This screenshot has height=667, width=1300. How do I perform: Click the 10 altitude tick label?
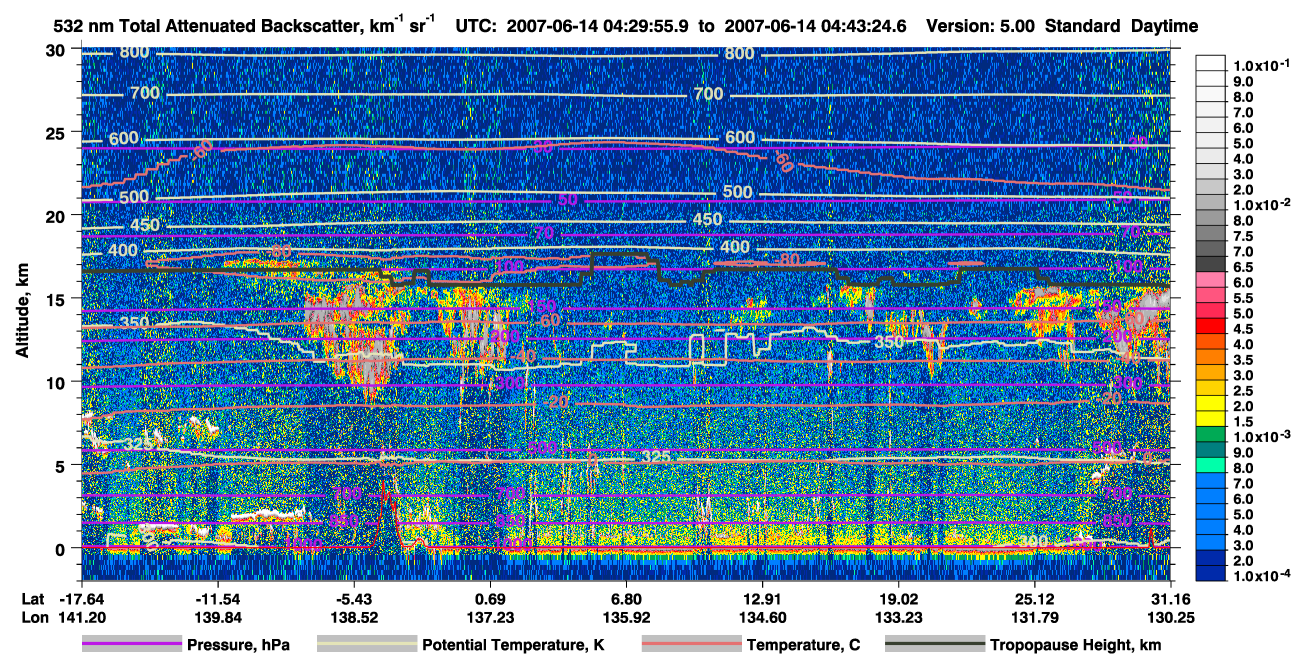point(55,381)
